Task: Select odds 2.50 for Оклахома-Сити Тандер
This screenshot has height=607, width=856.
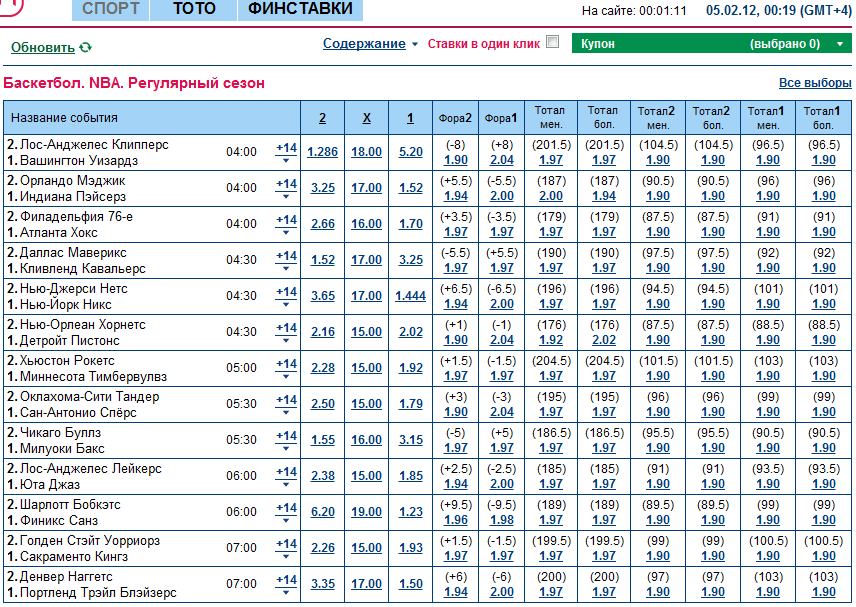Action: (323, 404)
